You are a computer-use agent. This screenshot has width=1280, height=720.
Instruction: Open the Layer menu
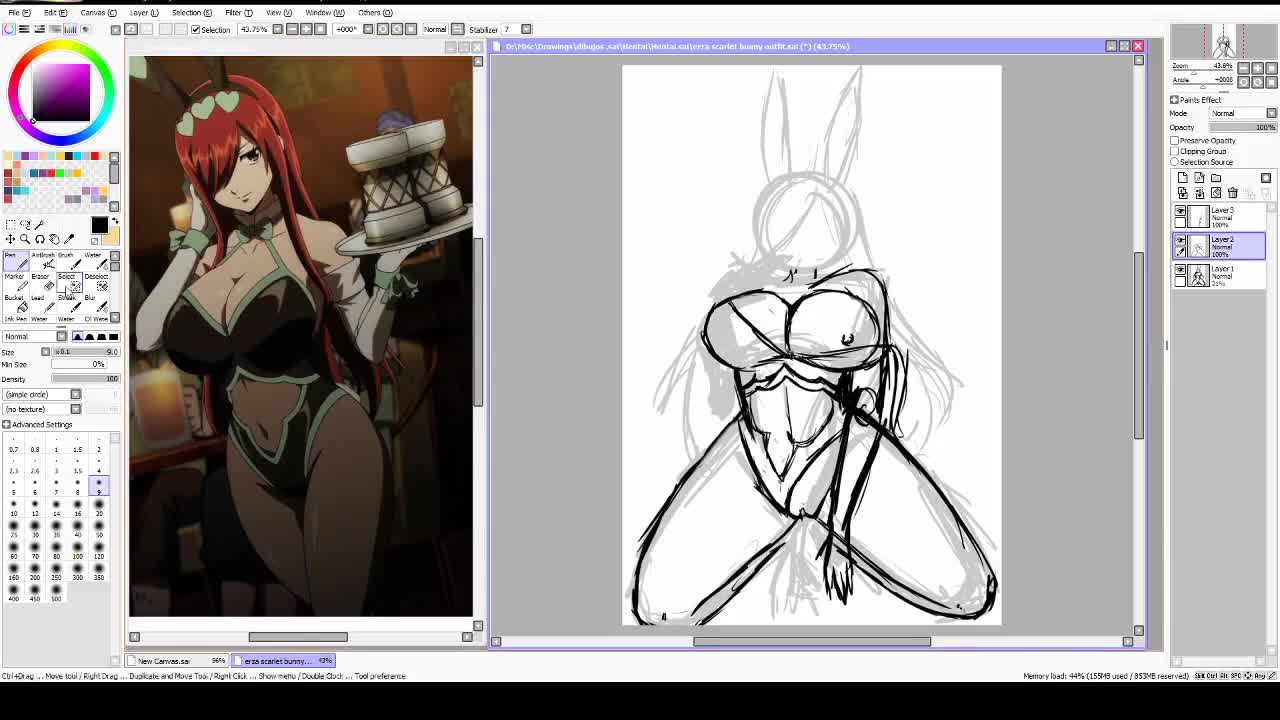[x=143, y=12]
